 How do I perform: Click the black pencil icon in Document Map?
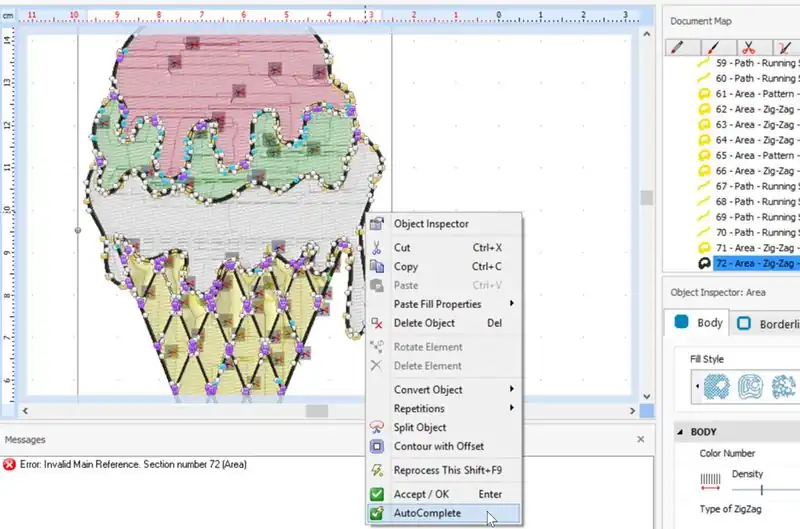click(677, 47)
